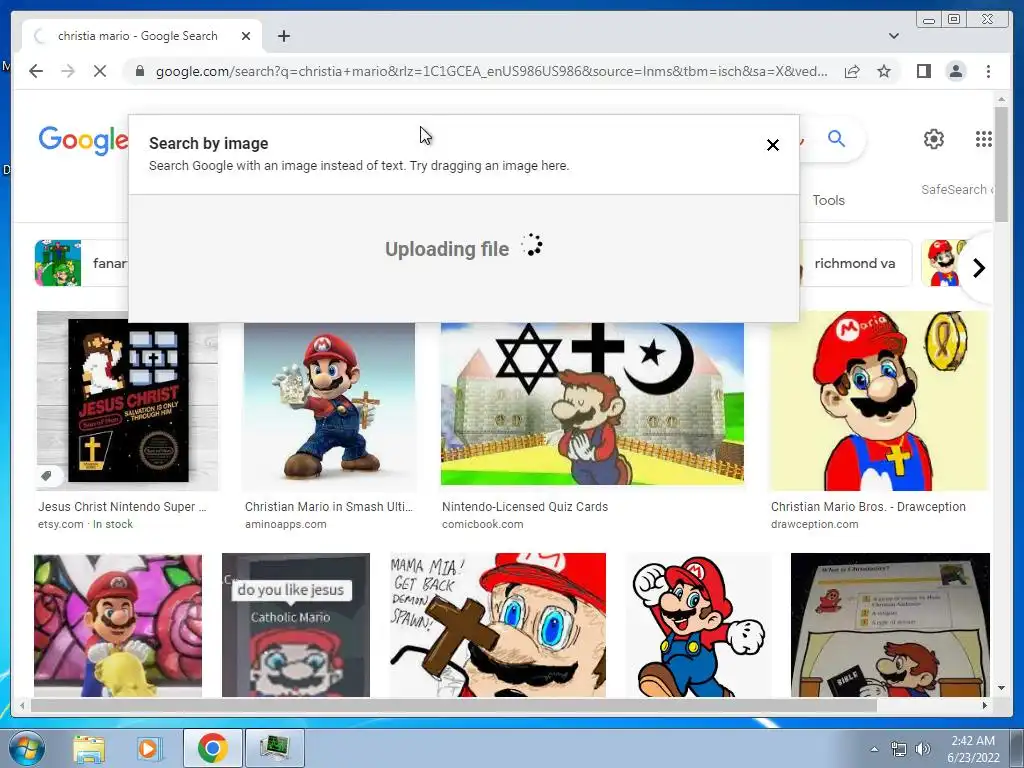Screen dimensions: 1024x768
Task: Open the volume speaker tray icon
Action: click(923, 749)
